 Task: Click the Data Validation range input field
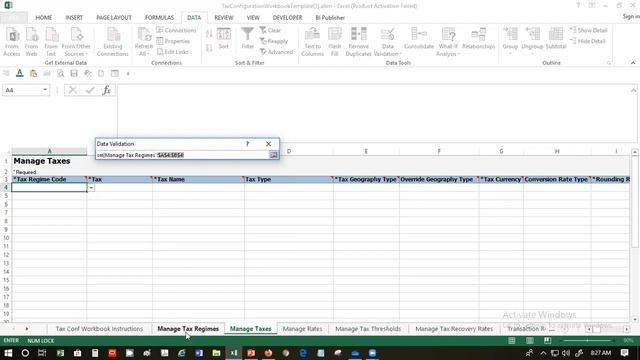click(182, 155)
